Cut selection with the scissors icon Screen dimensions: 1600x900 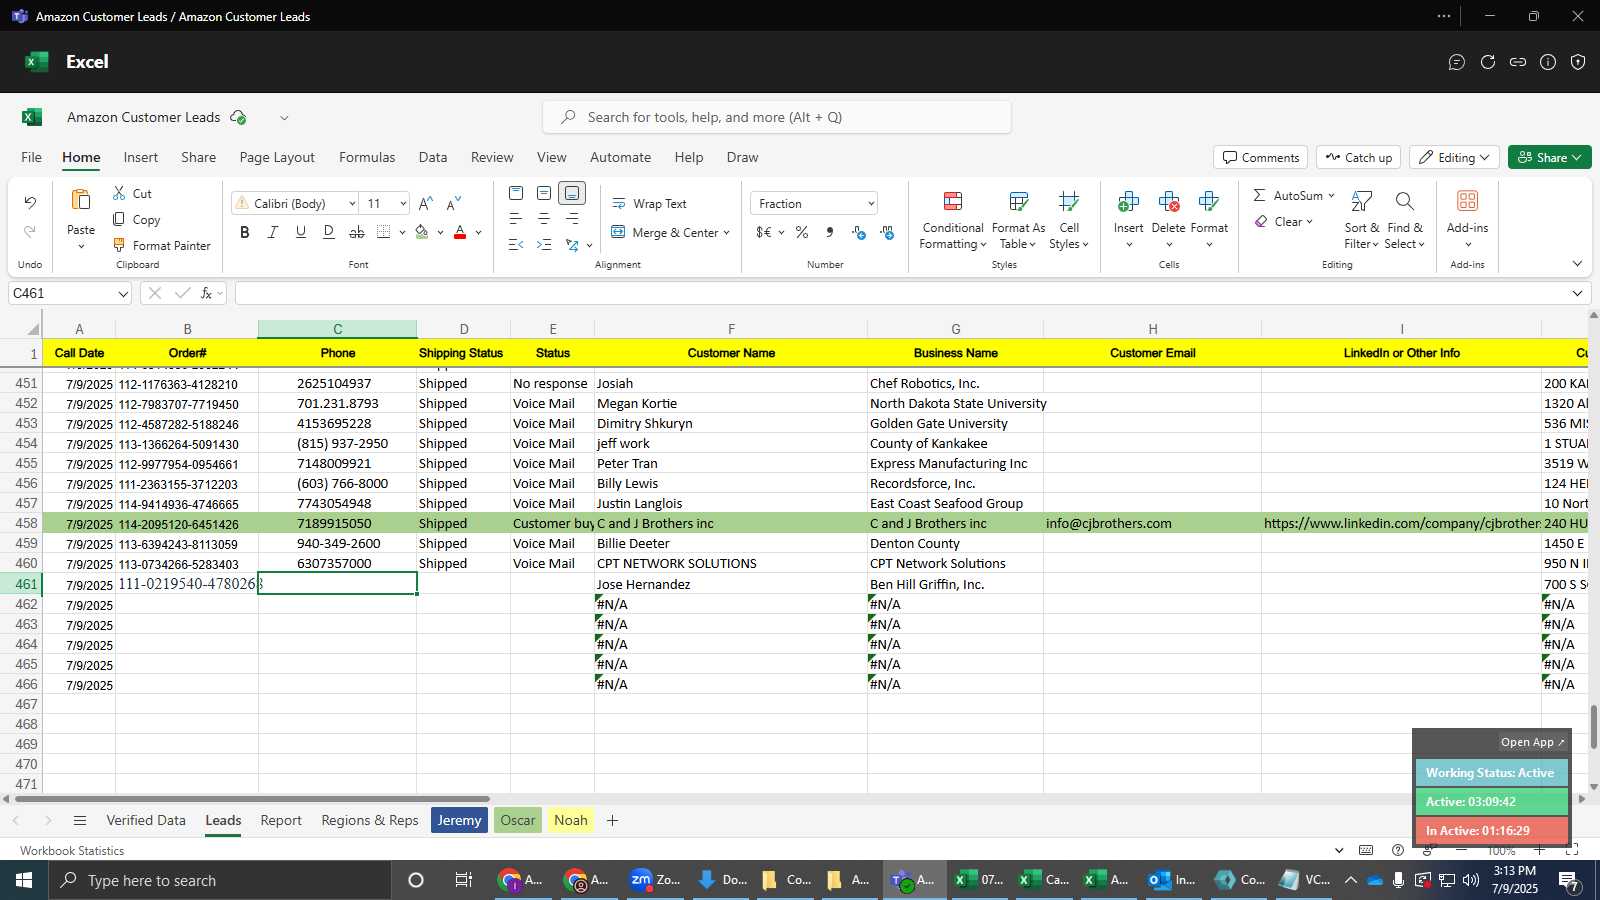coord(120,193)
